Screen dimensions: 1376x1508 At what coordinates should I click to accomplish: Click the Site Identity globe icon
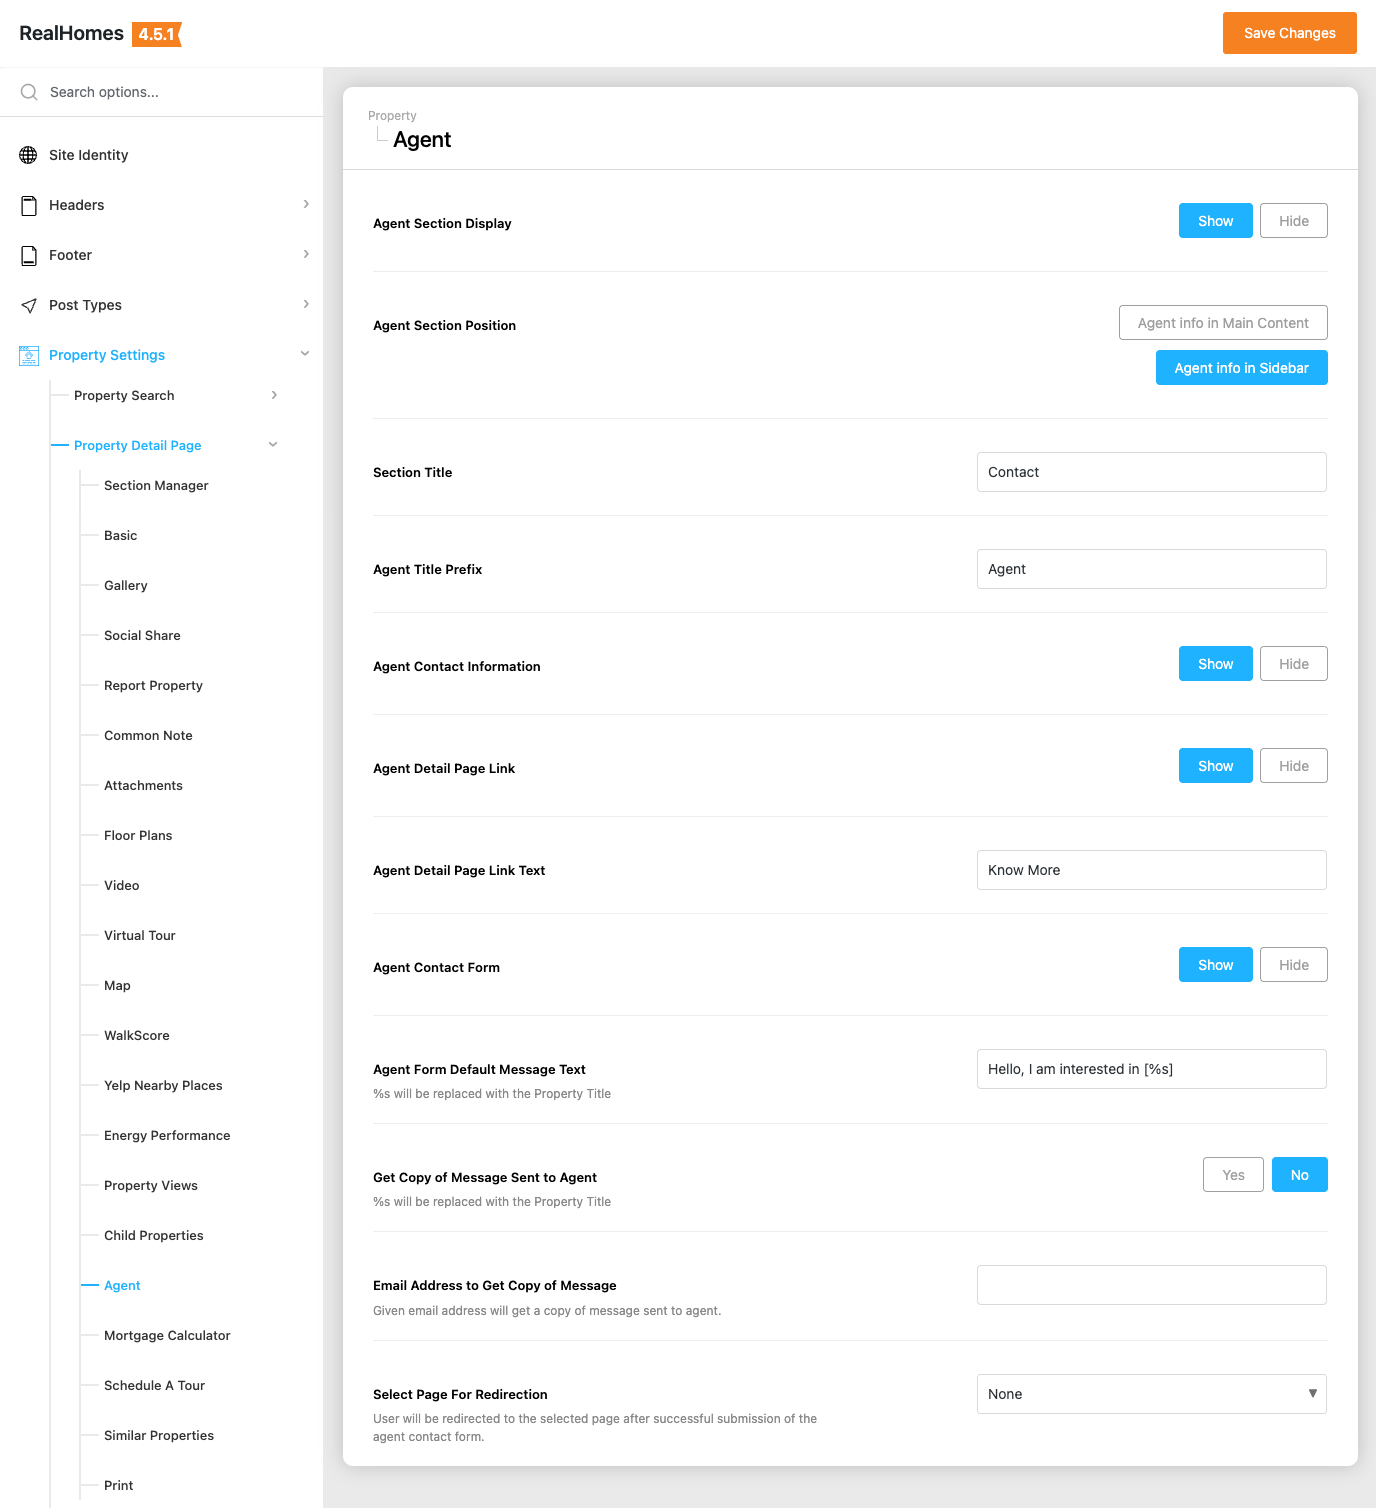pos(29,155)
